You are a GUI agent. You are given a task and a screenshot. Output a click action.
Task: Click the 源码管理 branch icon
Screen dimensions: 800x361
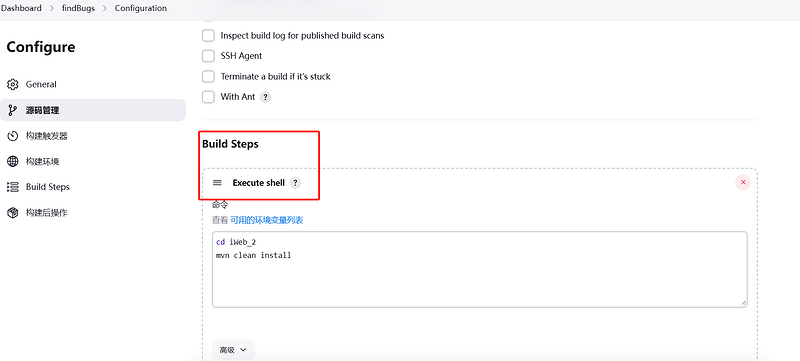pyautogui.click(x=13, y=110)
